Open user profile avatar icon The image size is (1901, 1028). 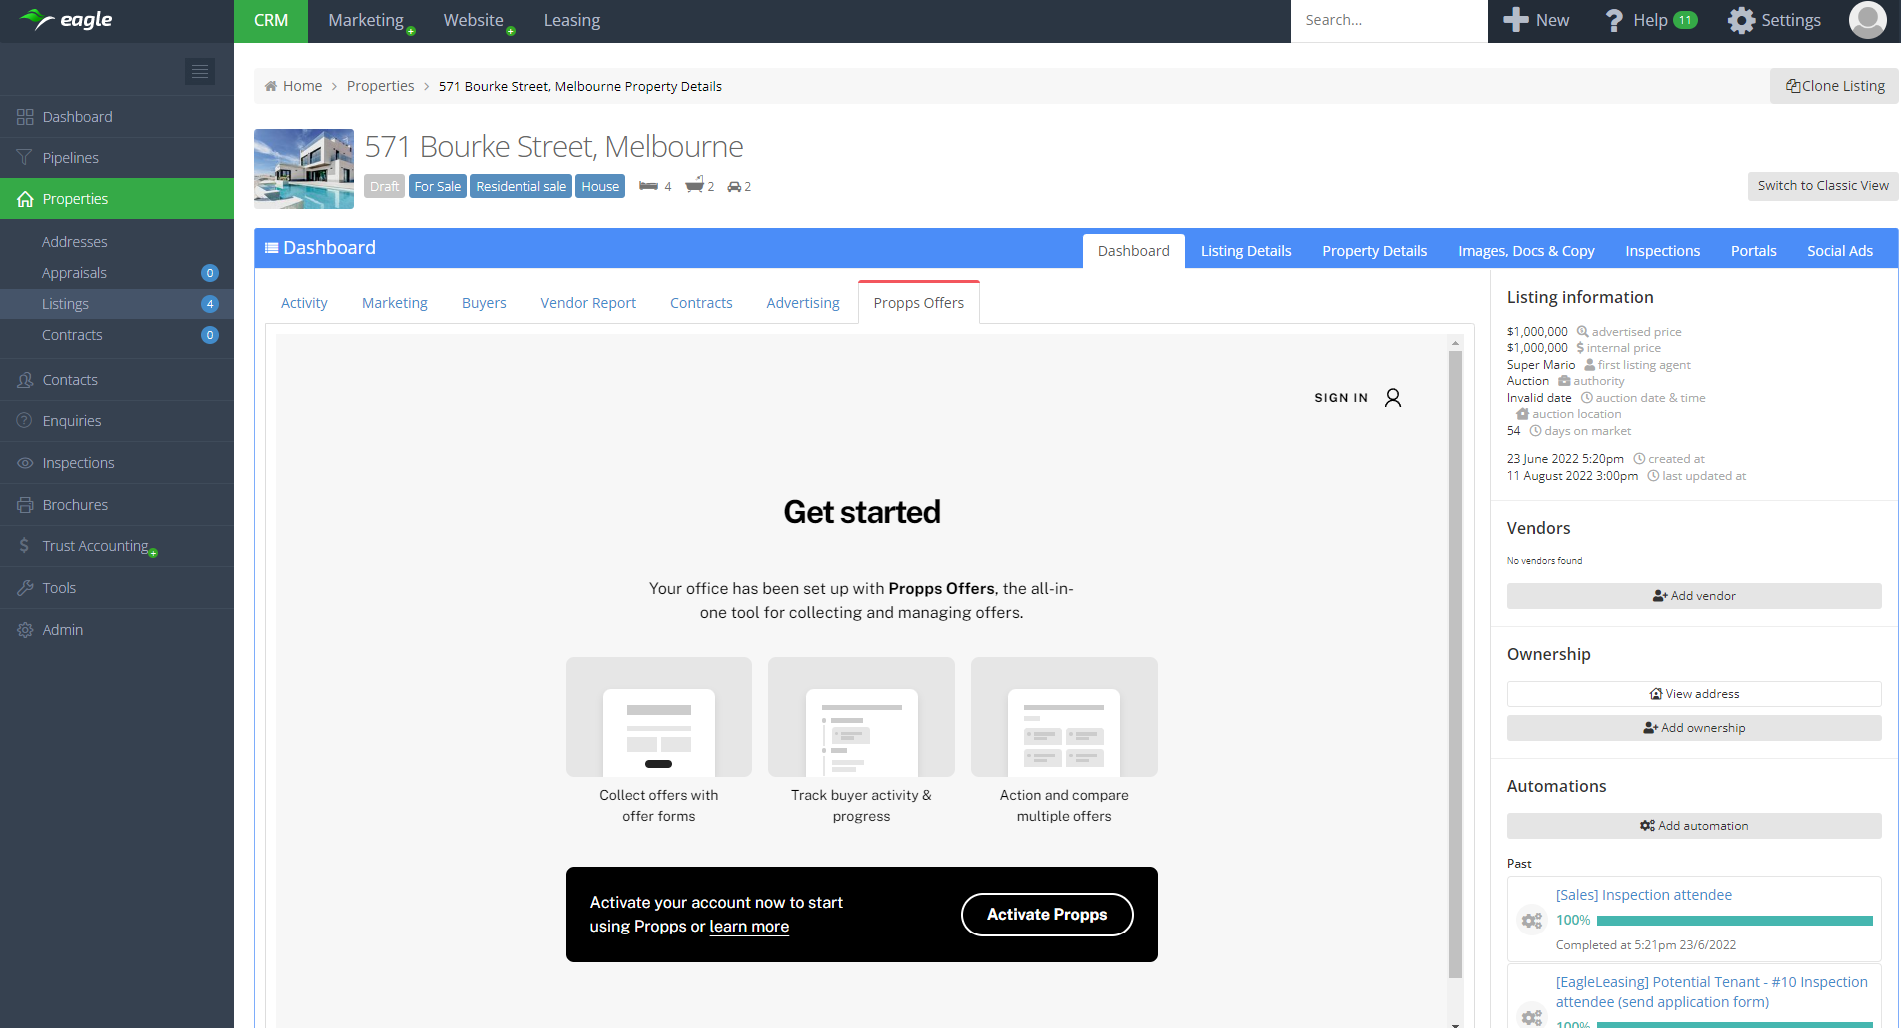point(1867,20)
